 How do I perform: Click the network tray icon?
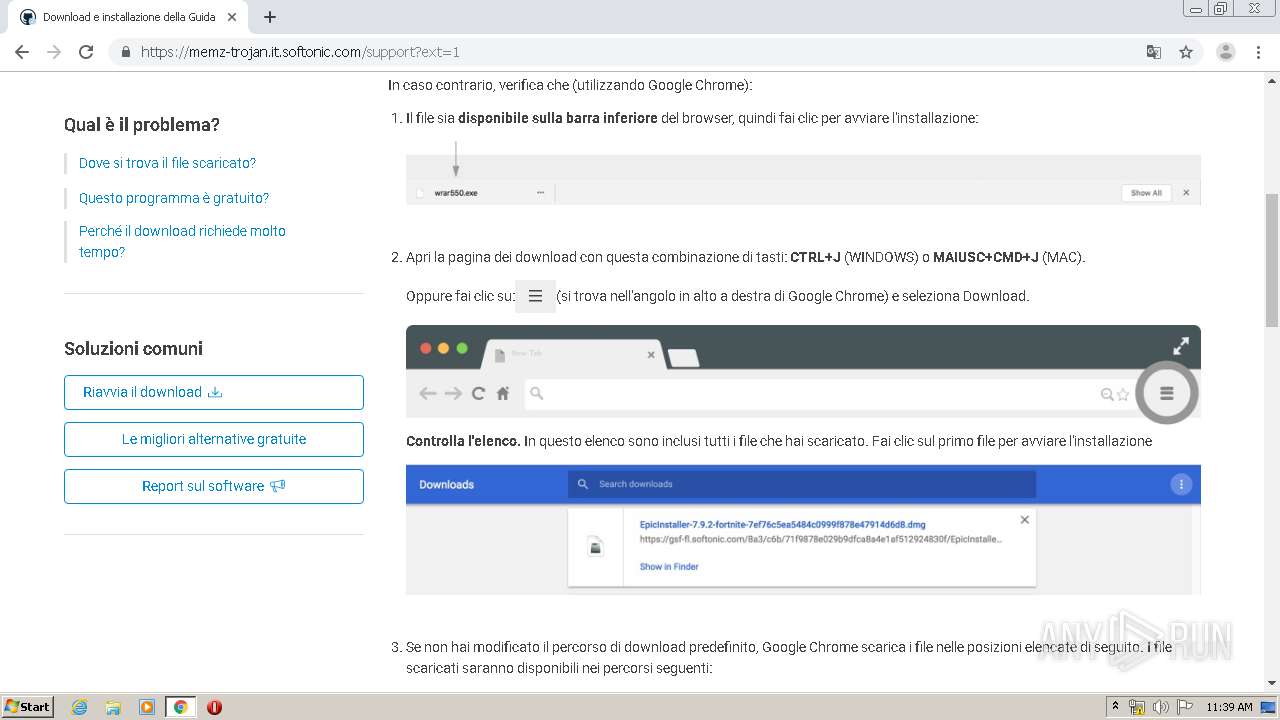(x=1137, y=707)
